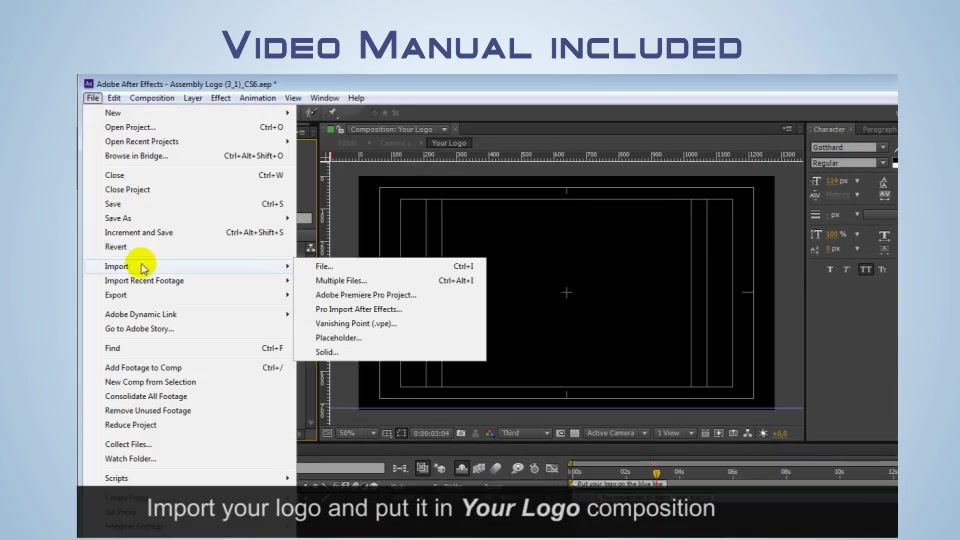Open Comp Flowchart icon in viewer
Image resolution: width=960 pixels, height=540 pixels.
(748, 433)
